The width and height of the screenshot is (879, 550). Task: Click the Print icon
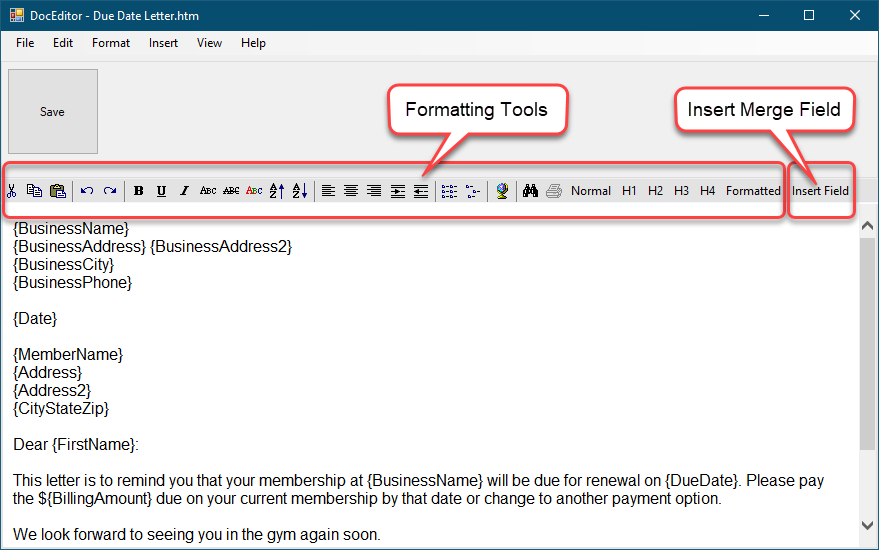tap(554, 191)
